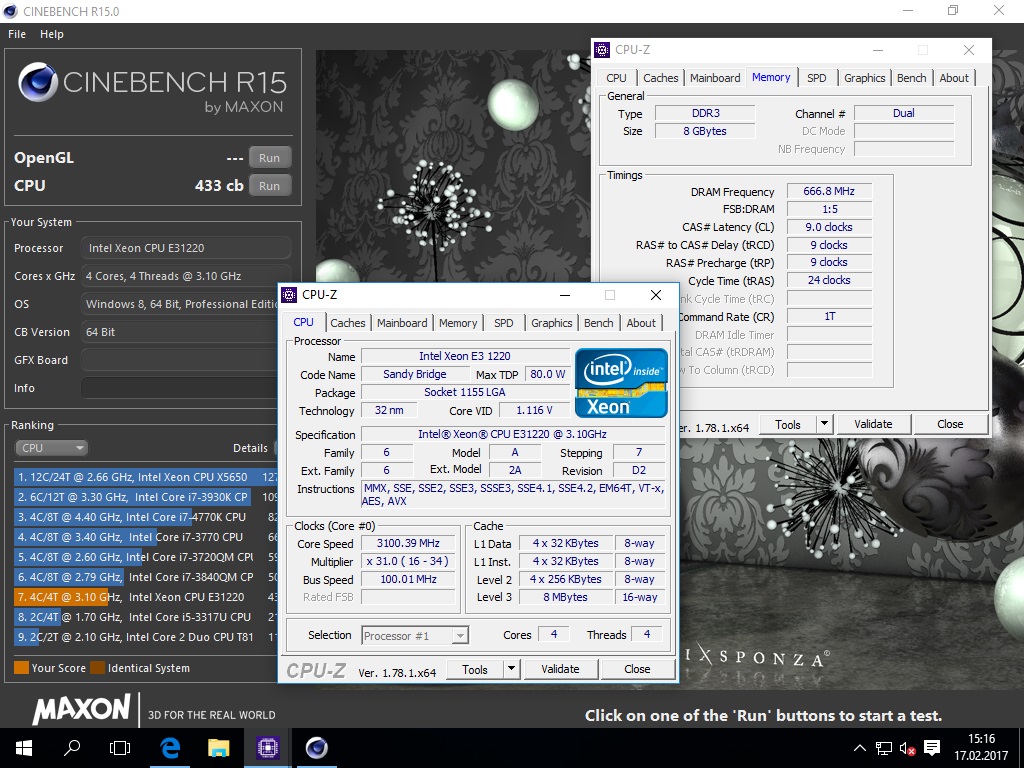Click the GFX Board field
Screen dimensions: 1024x768
tap(180, 360)
